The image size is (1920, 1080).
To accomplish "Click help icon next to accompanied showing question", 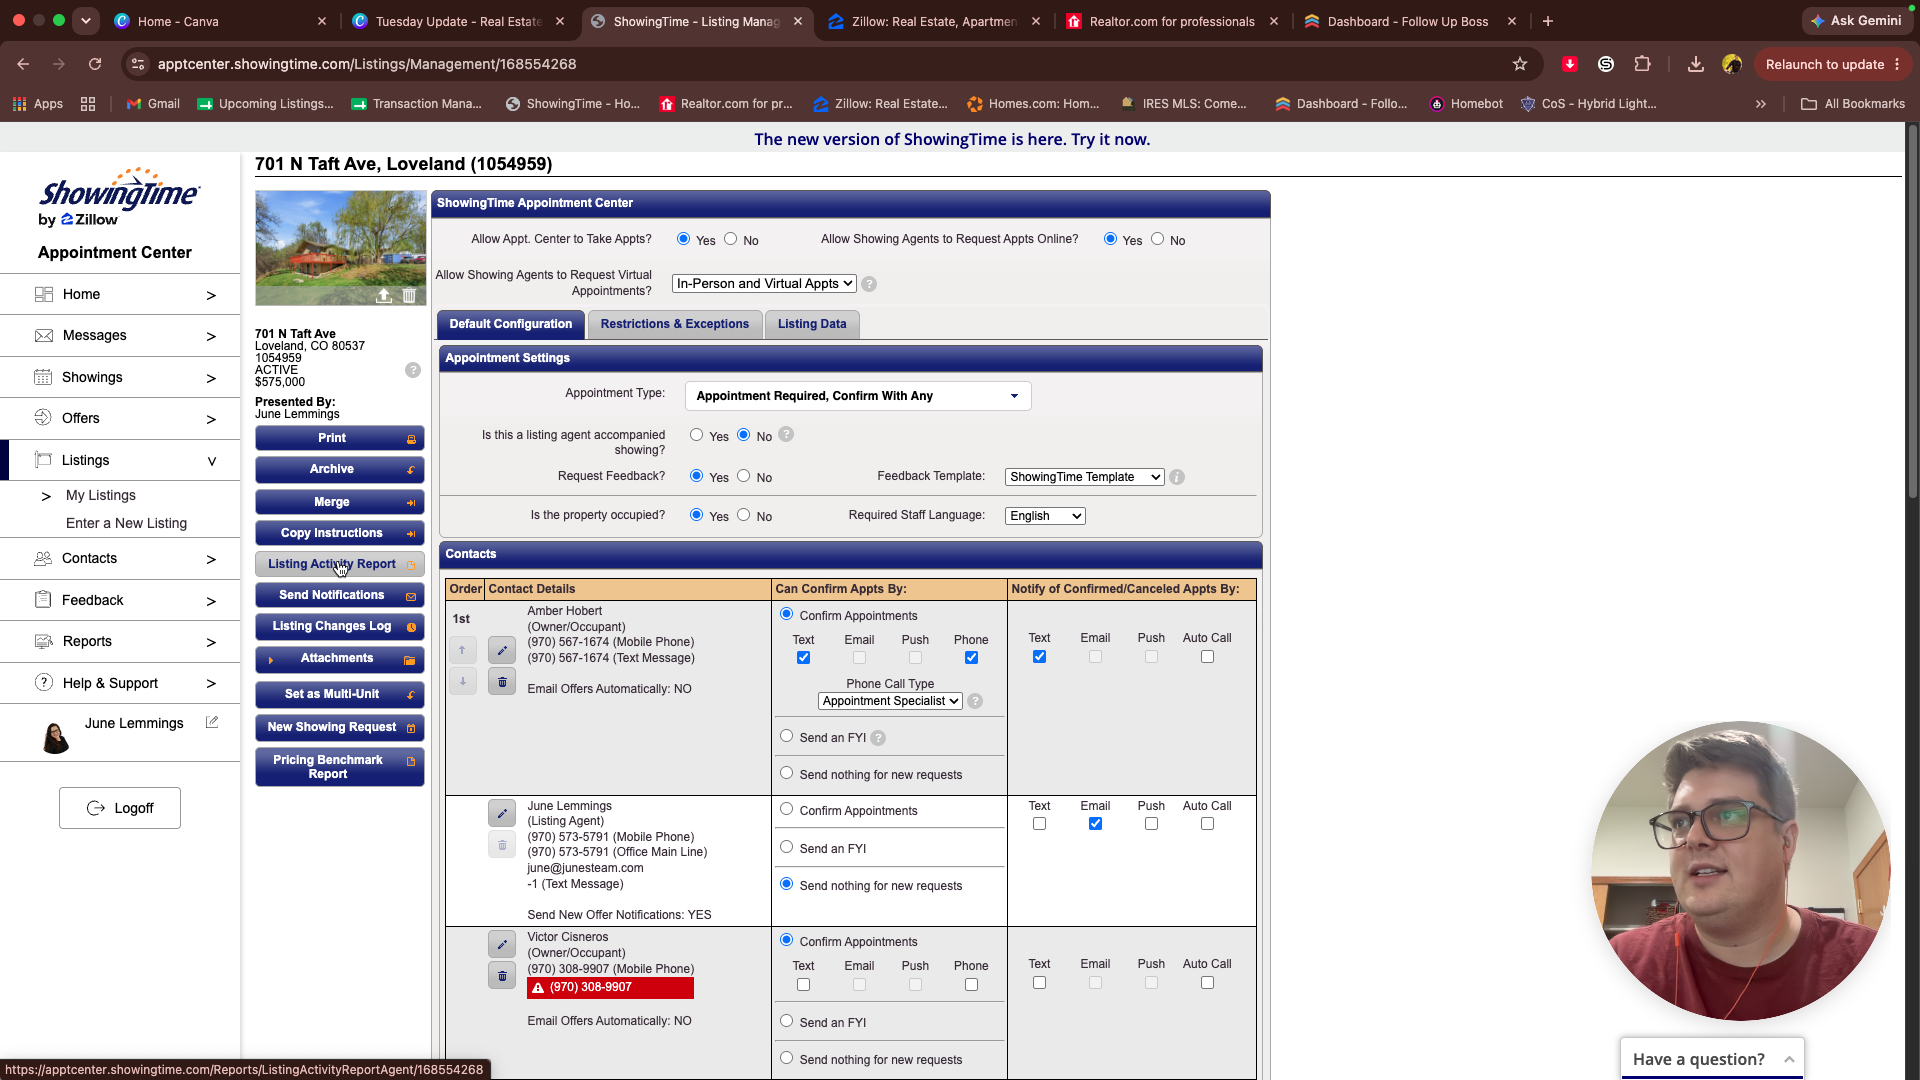I will (786, 434).
